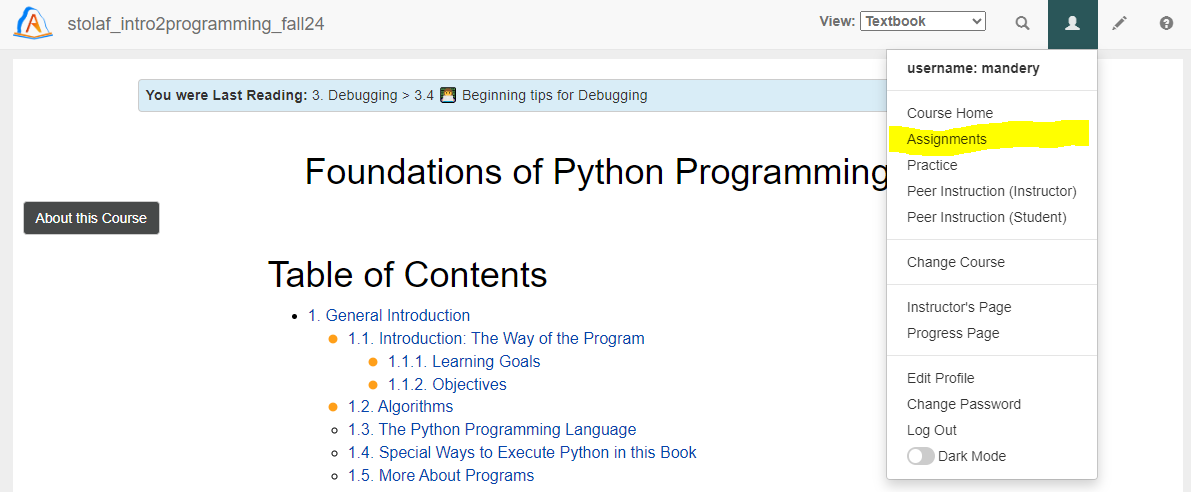The width and height of the screenshot is (1191, 492).
Task: Click 'You were Last Reading:' label
Action: coord(226,96)
